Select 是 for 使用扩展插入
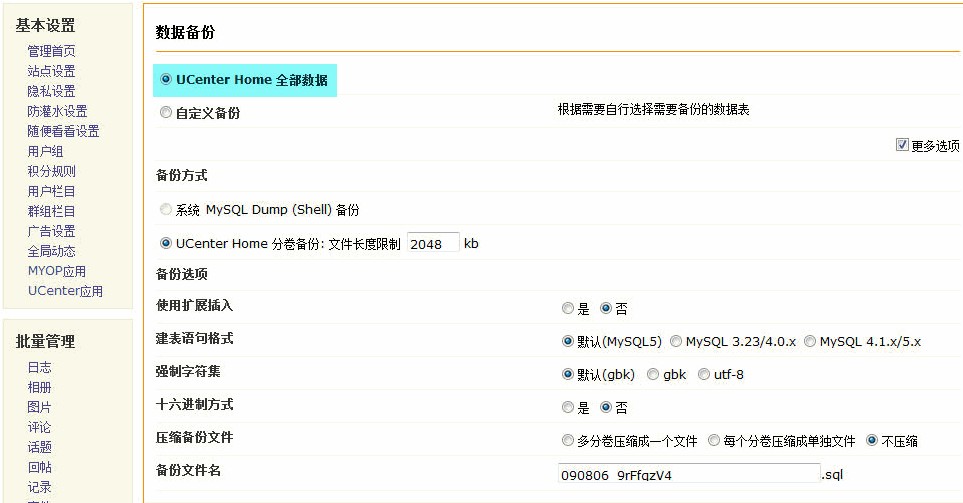 (x=567, y=308)
